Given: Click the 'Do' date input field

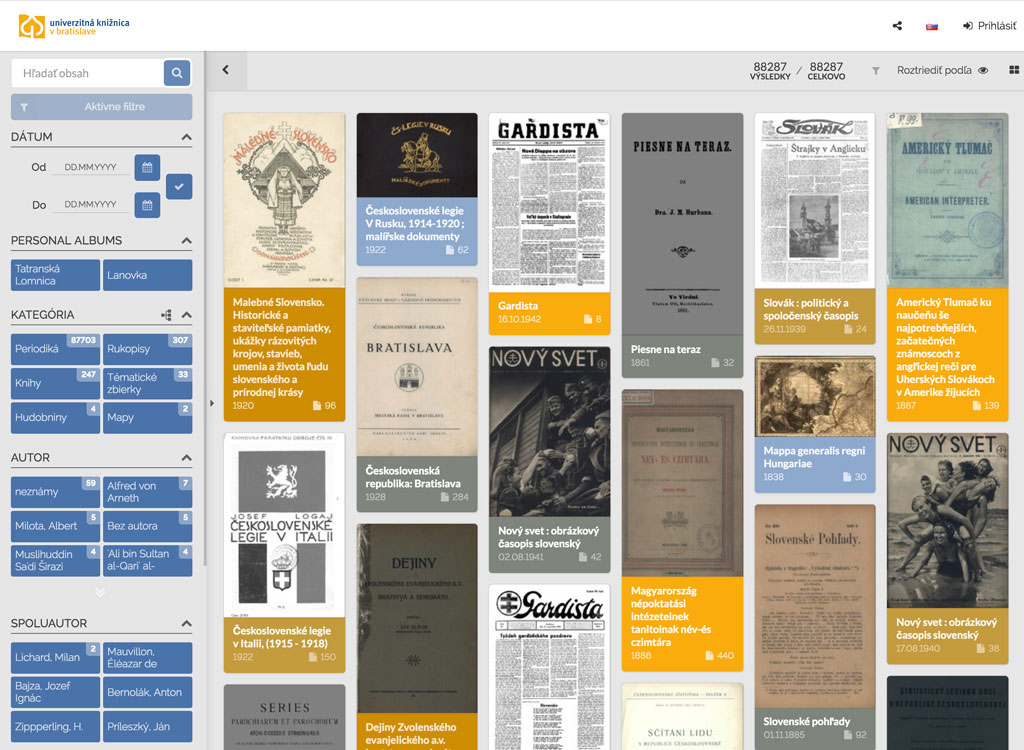Looking at the screenshot, I should click(x=90, y=204).
